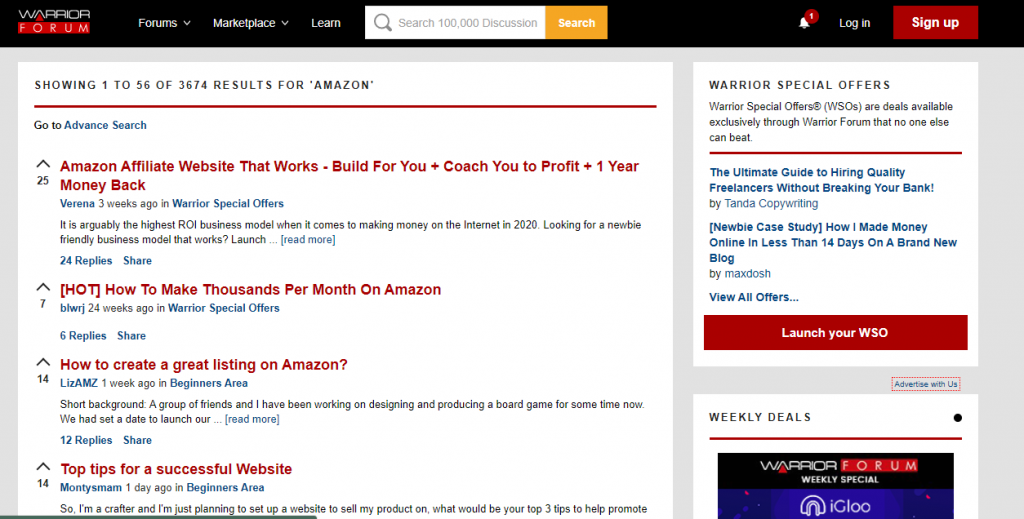
Task: Click the results heading for 'AMAZON'
Action: pyautogui.click(x=204, y=85)
